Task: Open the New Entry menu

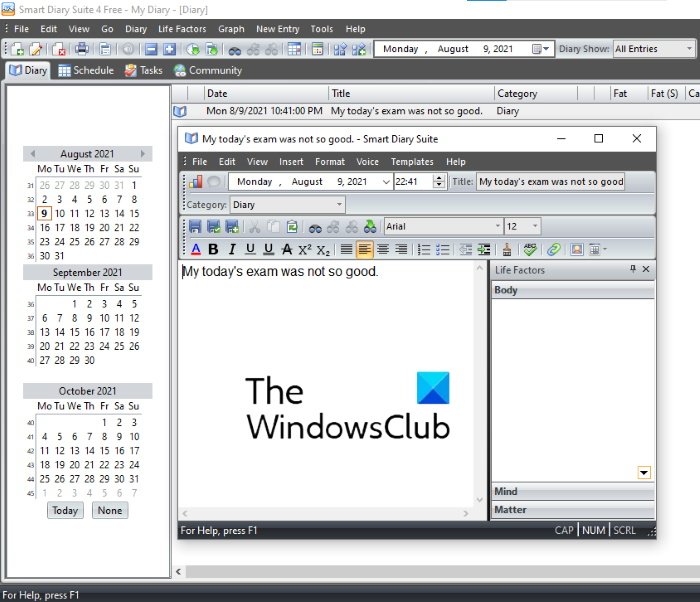Action: pyautogui.click(x=278, y=29)
